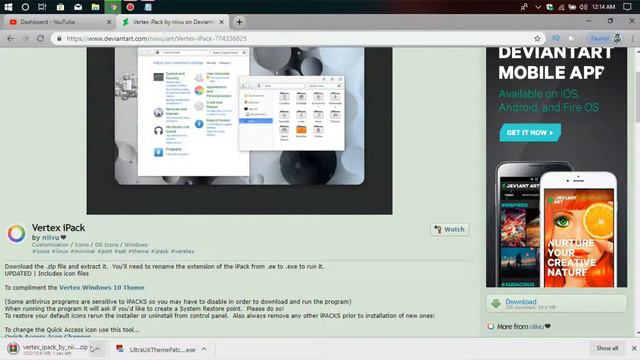This screenshot has width=640, height=360.
Task: Close the Vertex iPack tab
Action: [x=222, y=22]
